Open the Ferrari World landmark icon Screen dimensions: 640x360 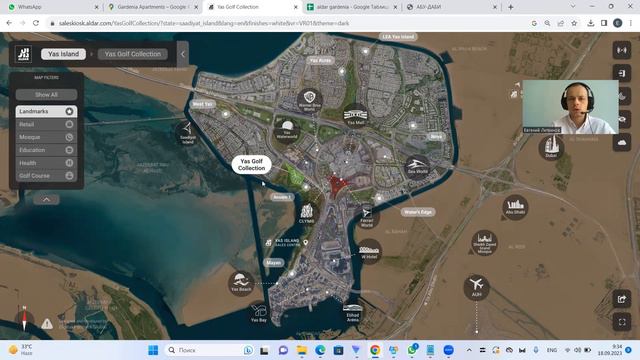point(367,216)
